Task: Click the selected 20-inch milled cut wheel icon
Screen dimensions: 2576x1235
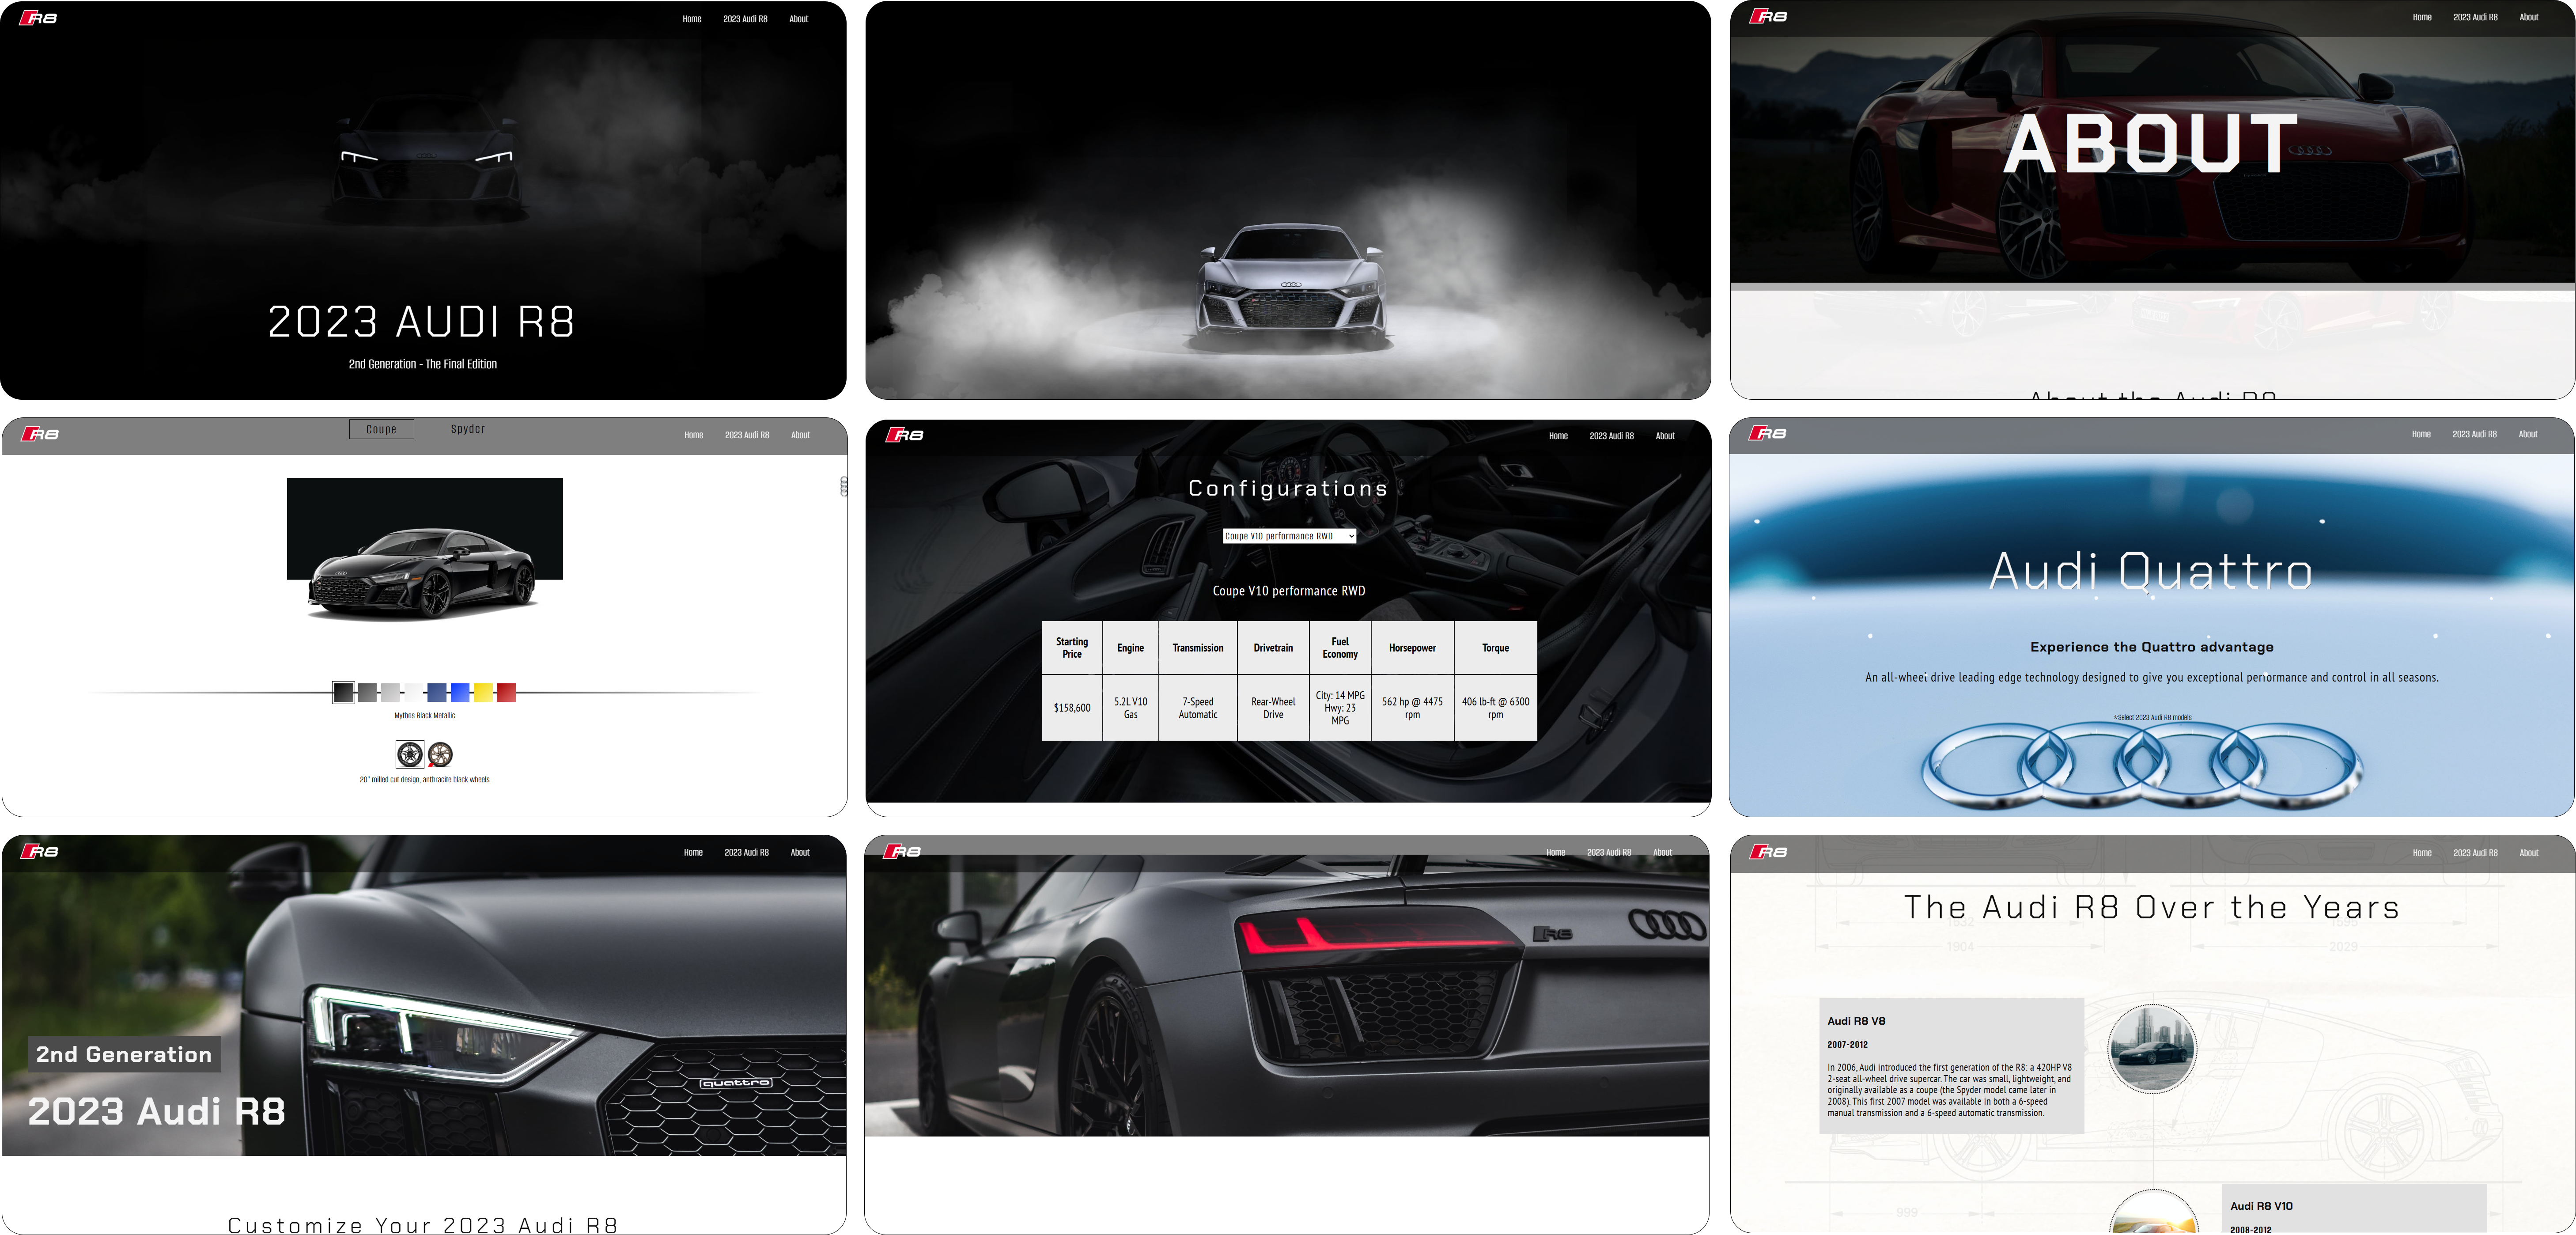Action: (x=409, y=754)
